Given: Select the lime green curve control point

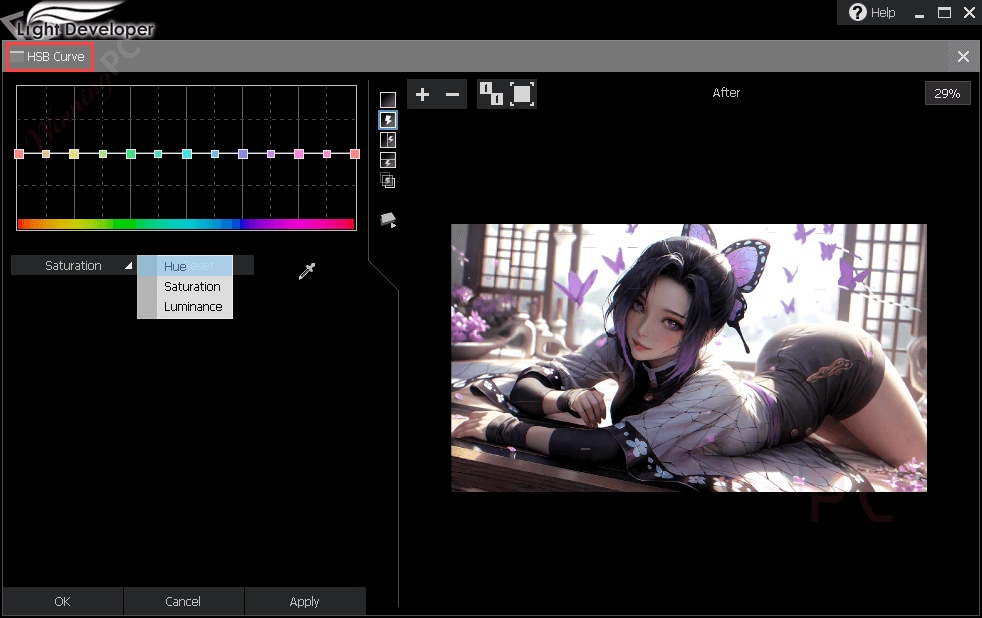Looking at the screenshot, I should (x=103, y=154).
